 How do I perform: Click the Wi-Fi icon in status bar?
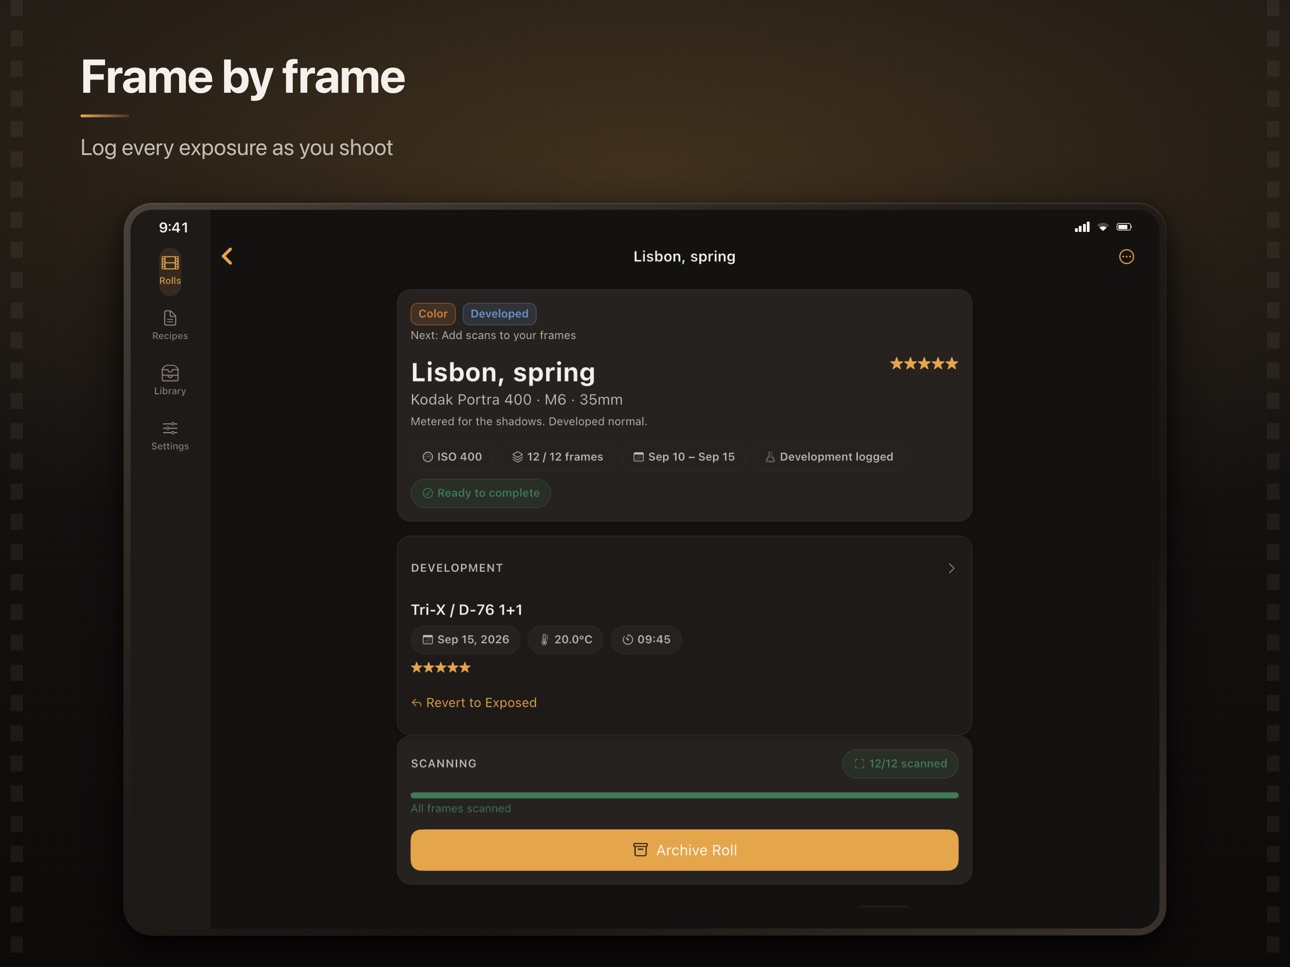point(1103,227)
